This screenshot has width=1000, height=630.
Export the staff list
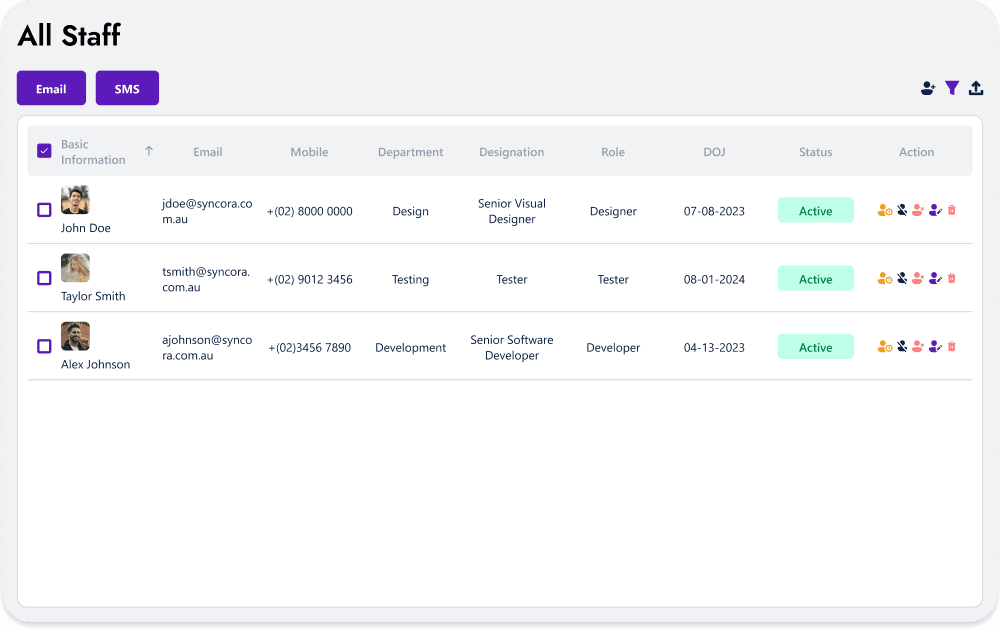[976, 88]
